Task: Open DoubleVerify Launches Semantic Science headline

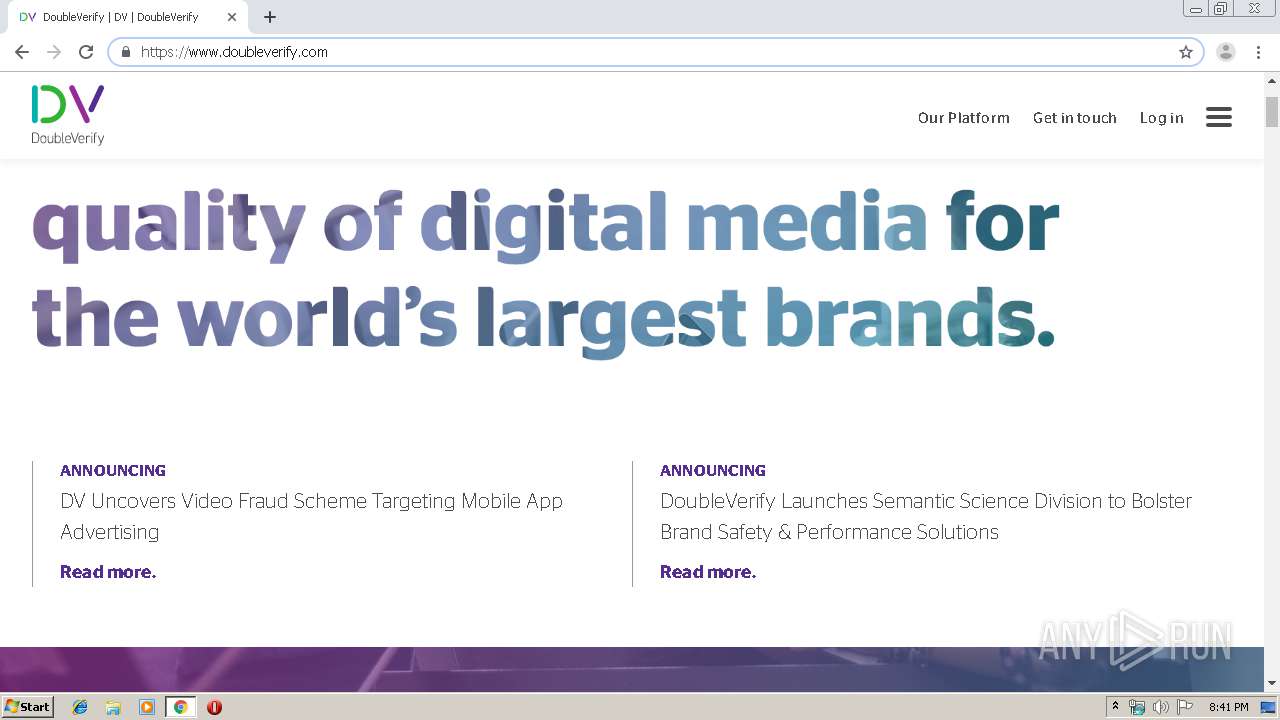Action: [926, 516]
